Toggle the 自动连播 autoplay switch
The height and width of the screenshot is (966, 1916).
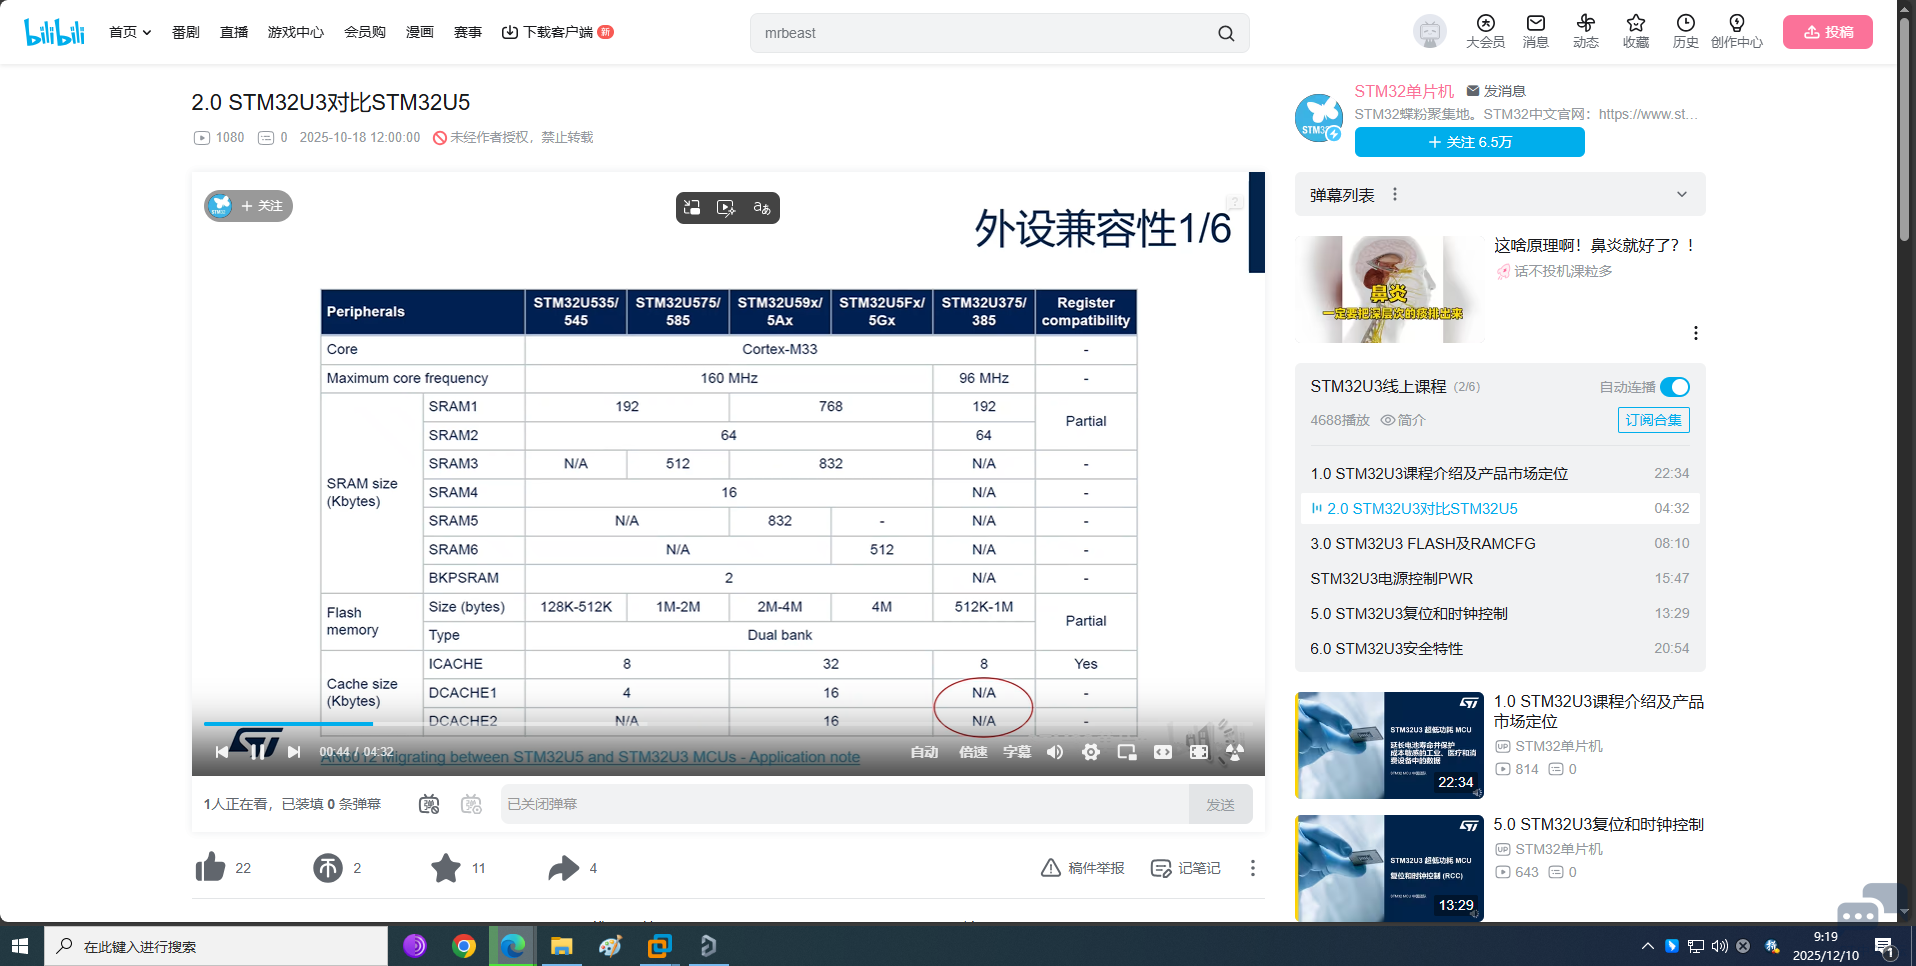pyautogui.click(x=1674, y=387)
